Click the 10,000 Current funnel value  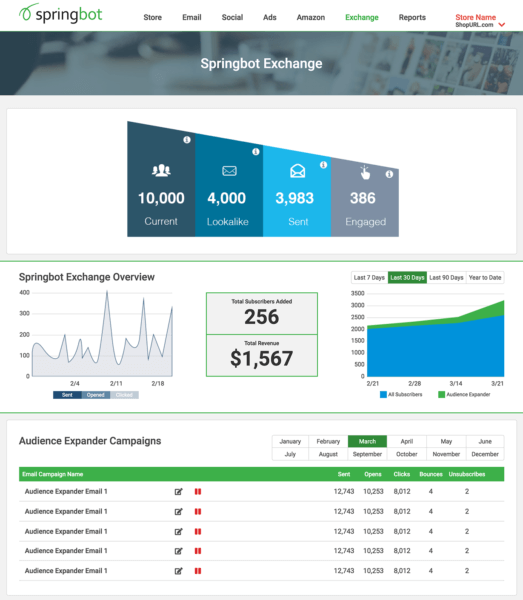[161, 198]
